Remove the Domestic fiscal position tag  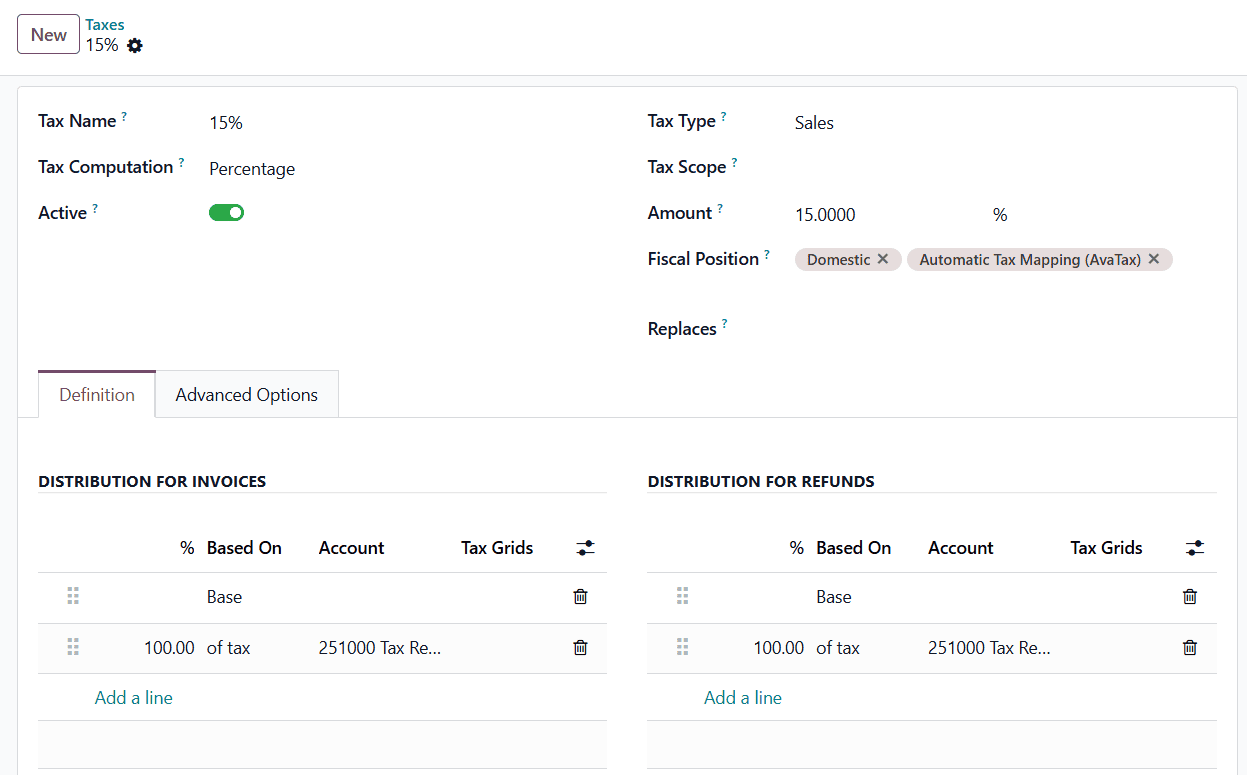pos(883,259)
